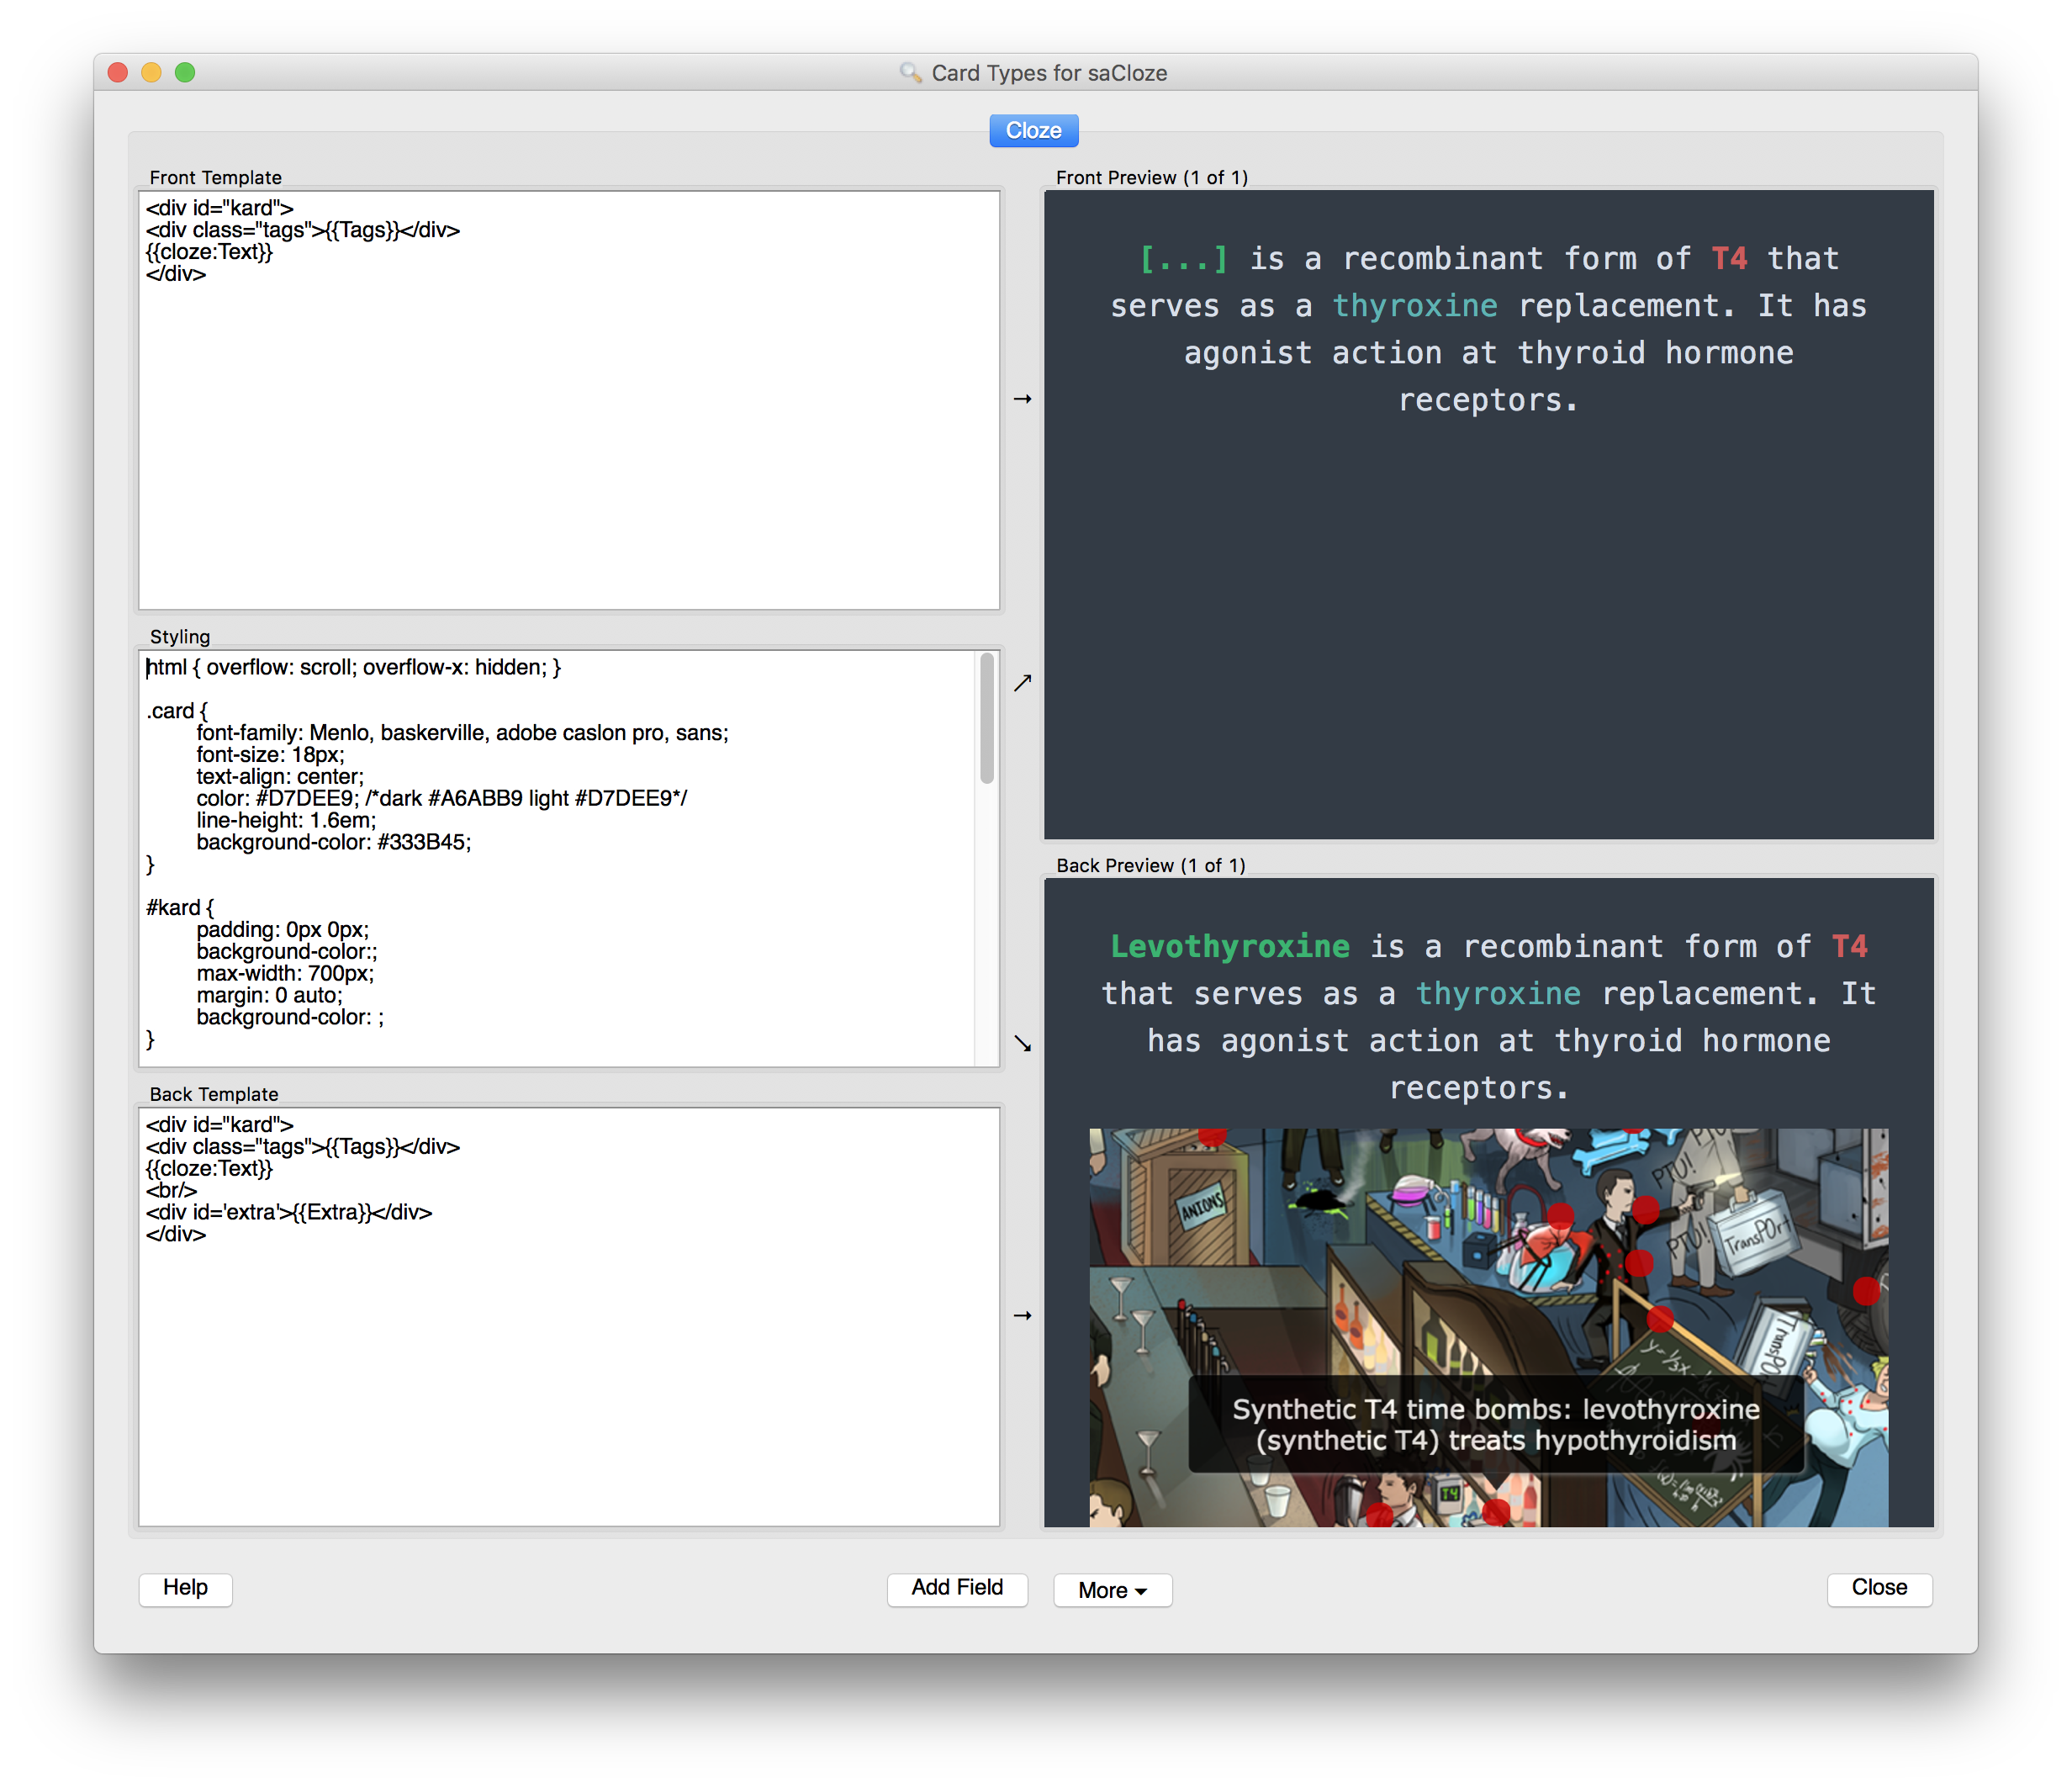Click the word thyroxine in Front Preview
Viewport: 2072px width, 1788px height.
(1414, 306)
